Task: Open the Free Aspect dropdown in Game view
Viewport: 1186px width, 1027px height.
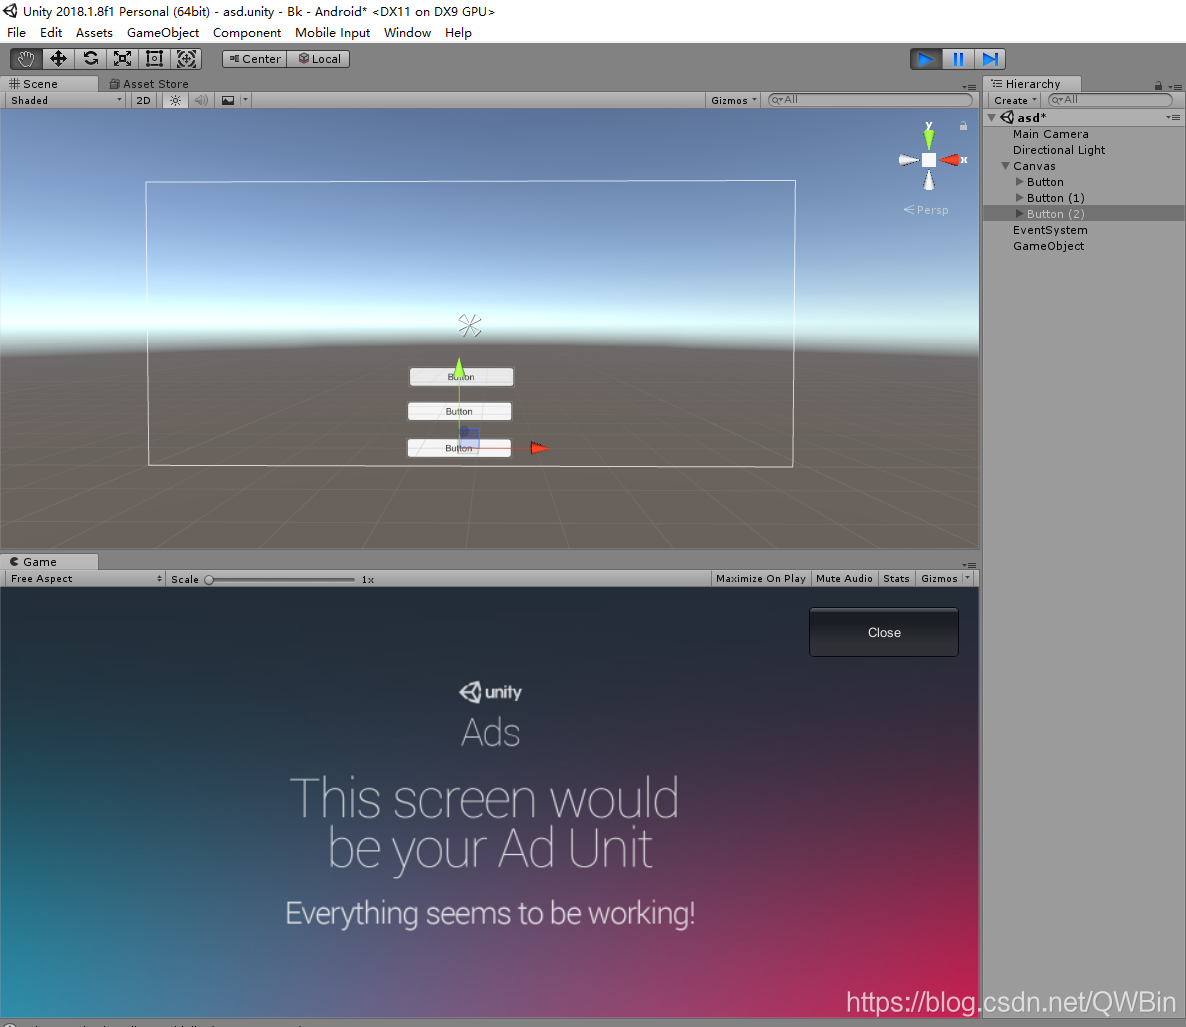Action: (80, 578)
